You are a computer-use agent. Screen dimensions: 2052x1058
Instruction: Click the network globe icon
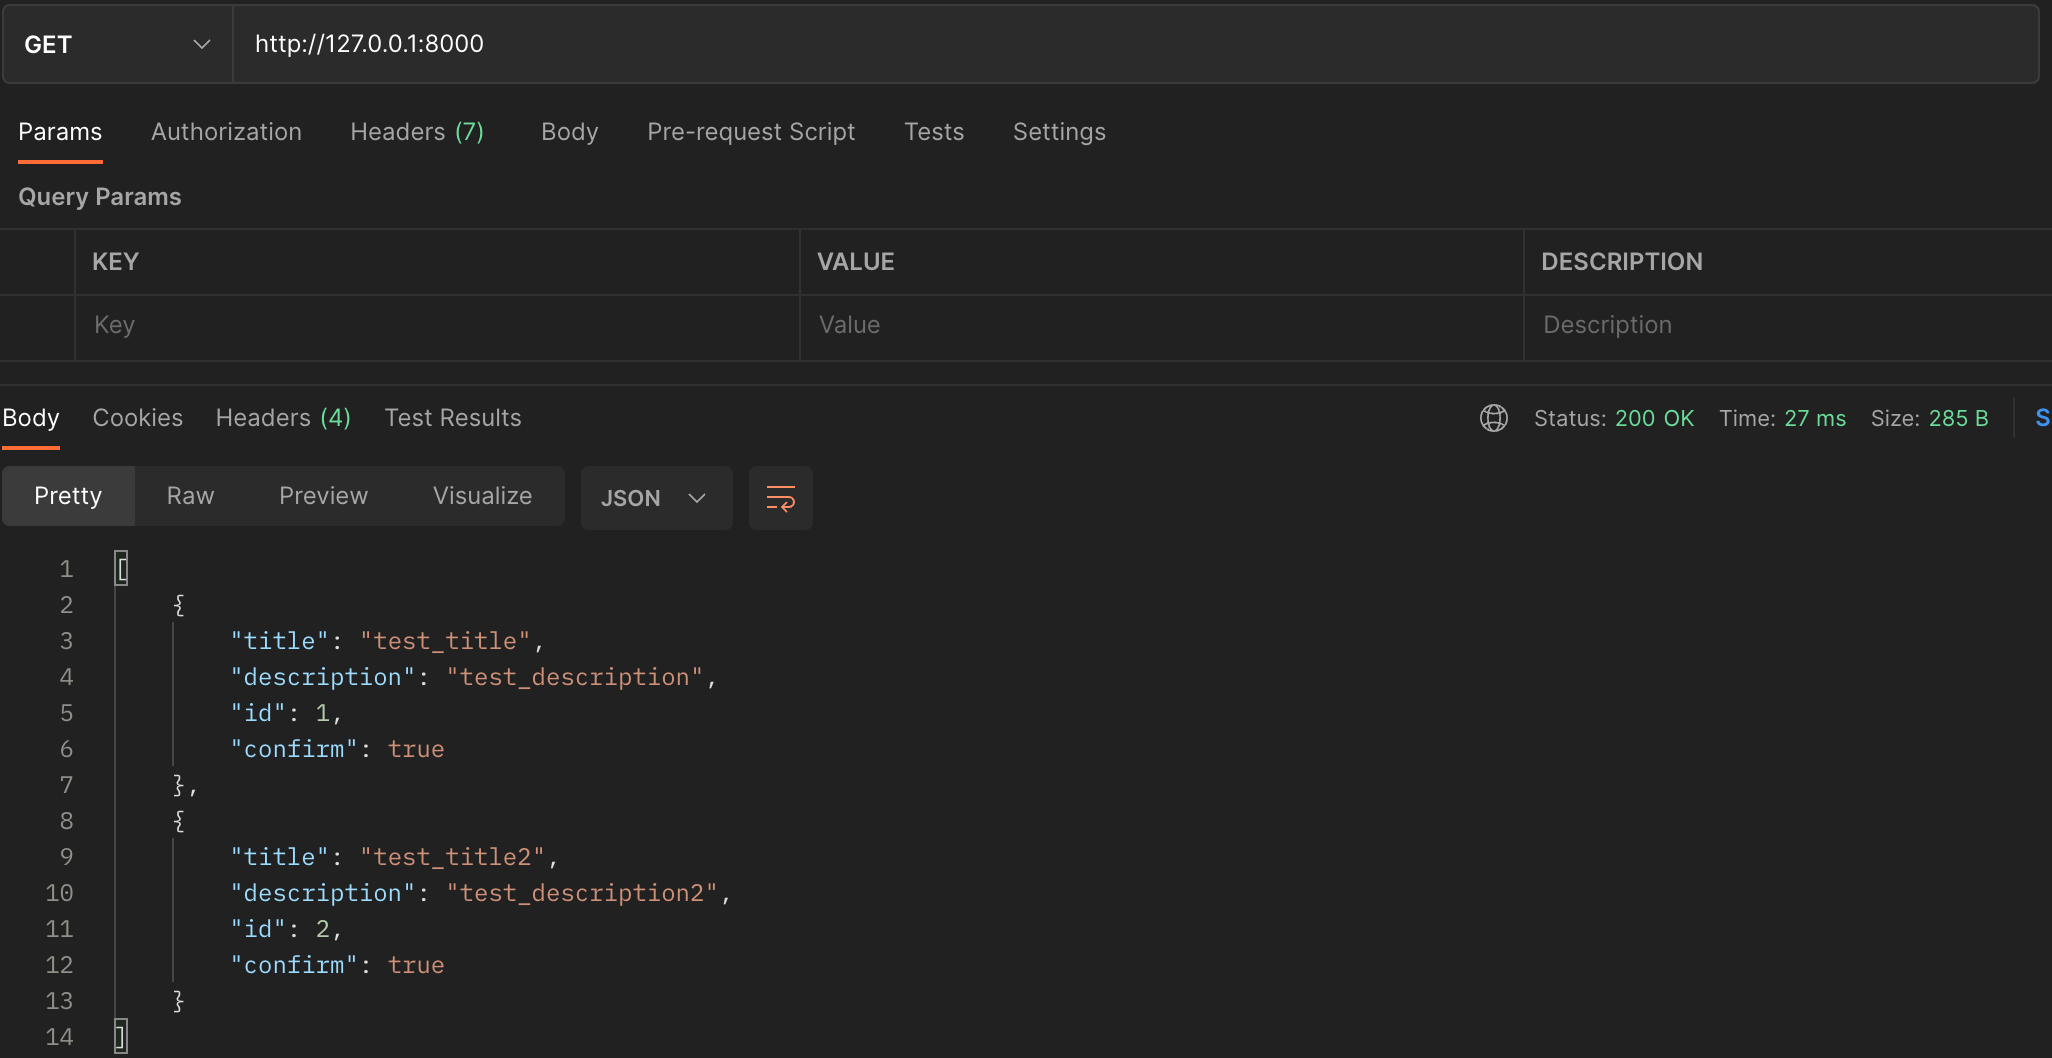click(1494, 418)
